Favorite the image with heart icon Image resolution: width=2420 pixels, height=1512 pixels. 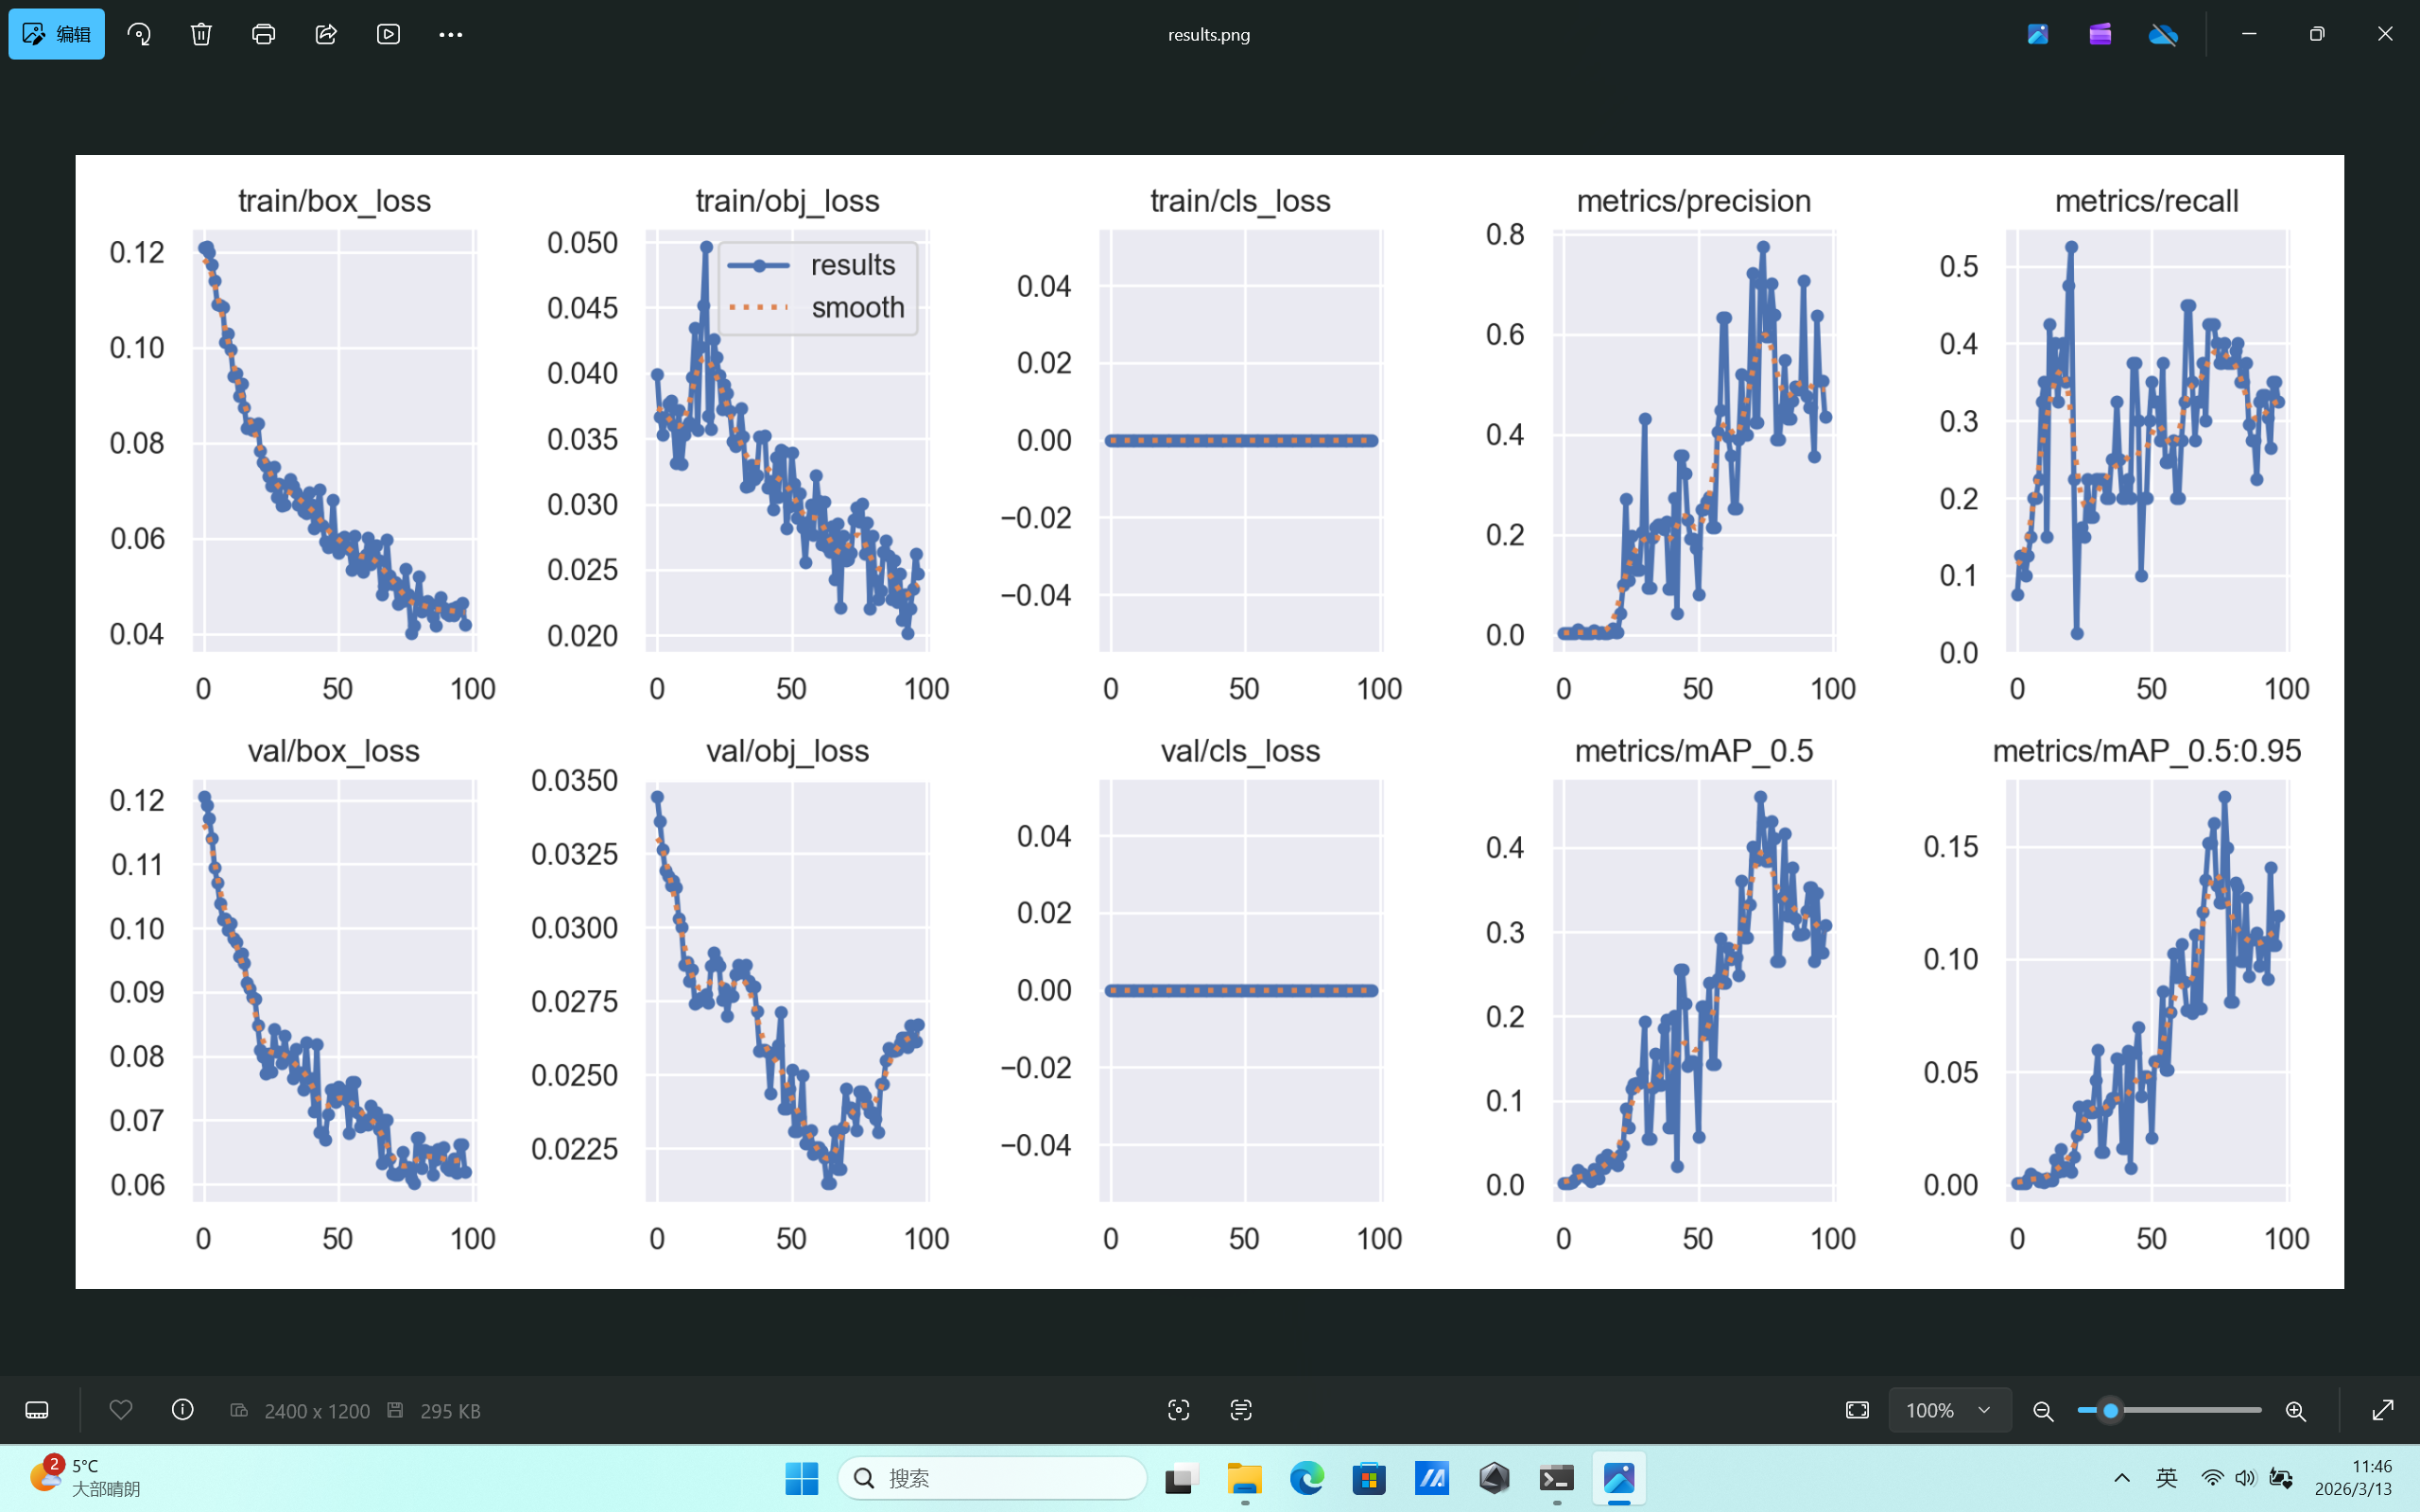121,1410
